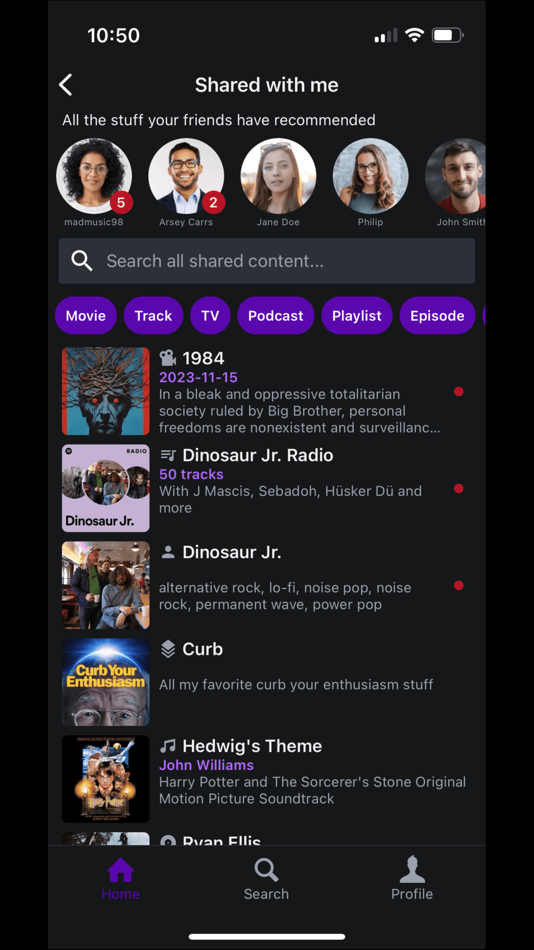Open the 1984 title

203,359
